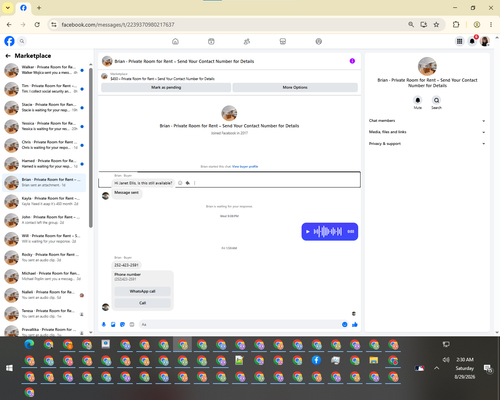Image resolution: width=500 pixels, height=400 pixels.
Task: Click the back arrow beside Marketplace
Action: (8, 56)
